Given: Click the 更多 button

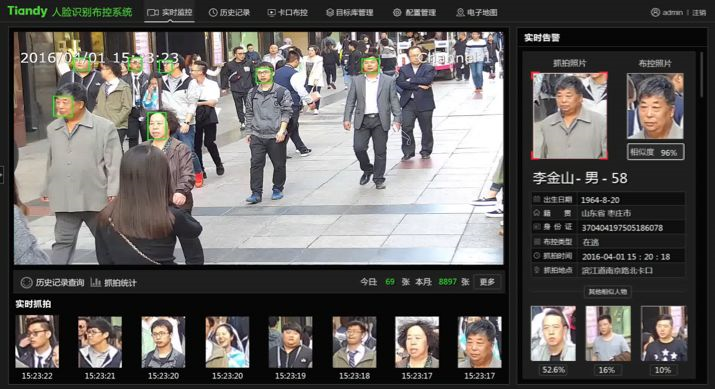Looking at the screenshot, I should (x=487, y=282).
